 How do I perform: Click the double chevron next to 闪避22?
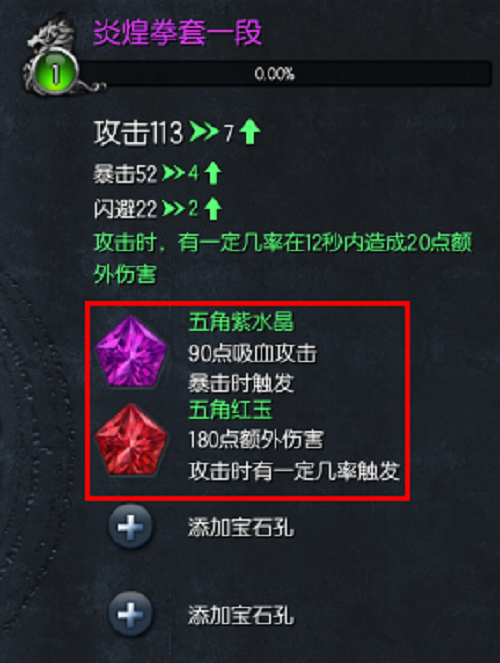(x=173, y=209)
